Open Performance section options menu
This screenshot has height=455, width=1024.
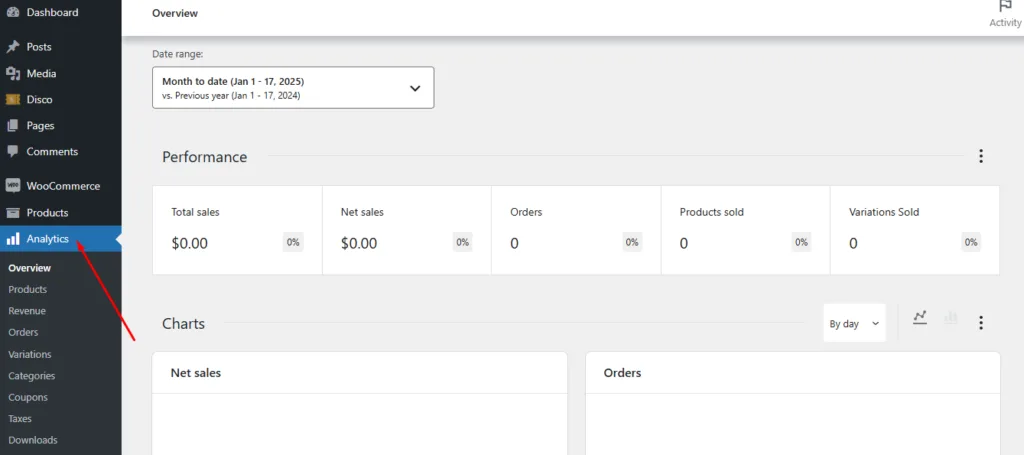pos(980,156)
